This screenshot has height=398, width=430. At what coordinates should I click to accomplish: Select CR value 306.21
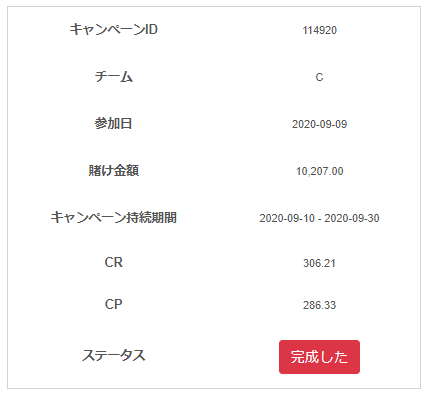(x=319, y=263)
